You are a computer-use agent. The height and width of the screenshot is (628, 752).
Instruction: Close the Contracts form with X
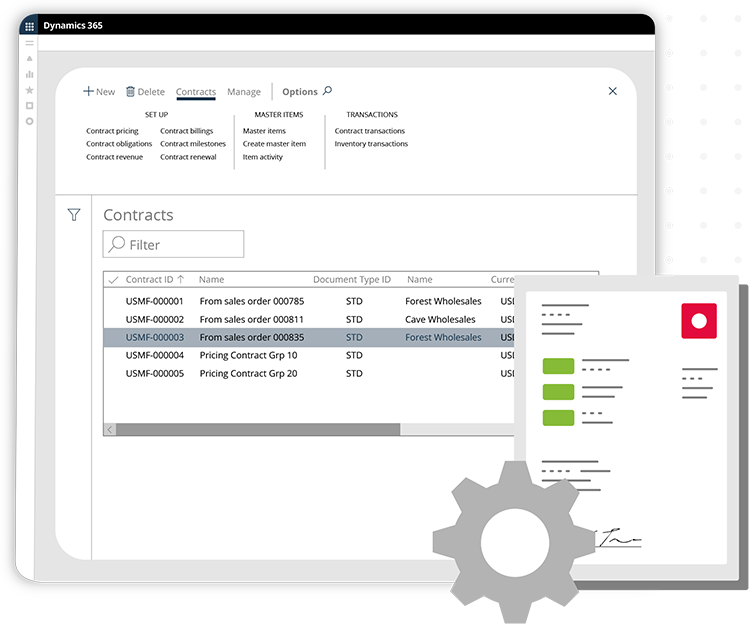coord(612,91)
